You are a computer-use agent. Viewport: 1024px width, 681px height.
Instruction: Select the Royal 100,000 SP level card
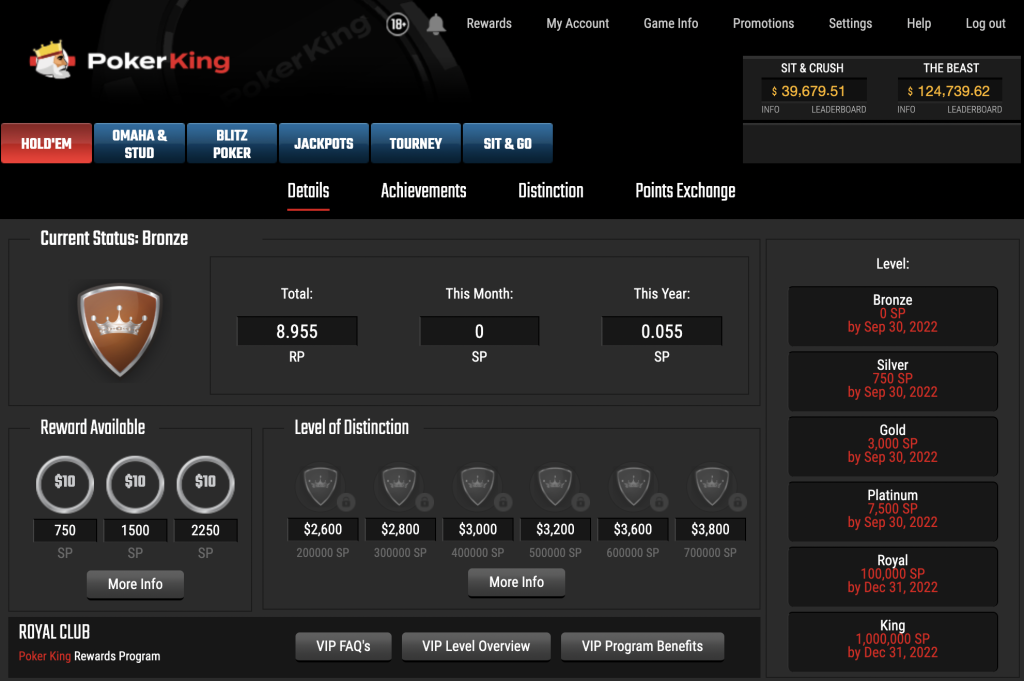coord(893,577)
